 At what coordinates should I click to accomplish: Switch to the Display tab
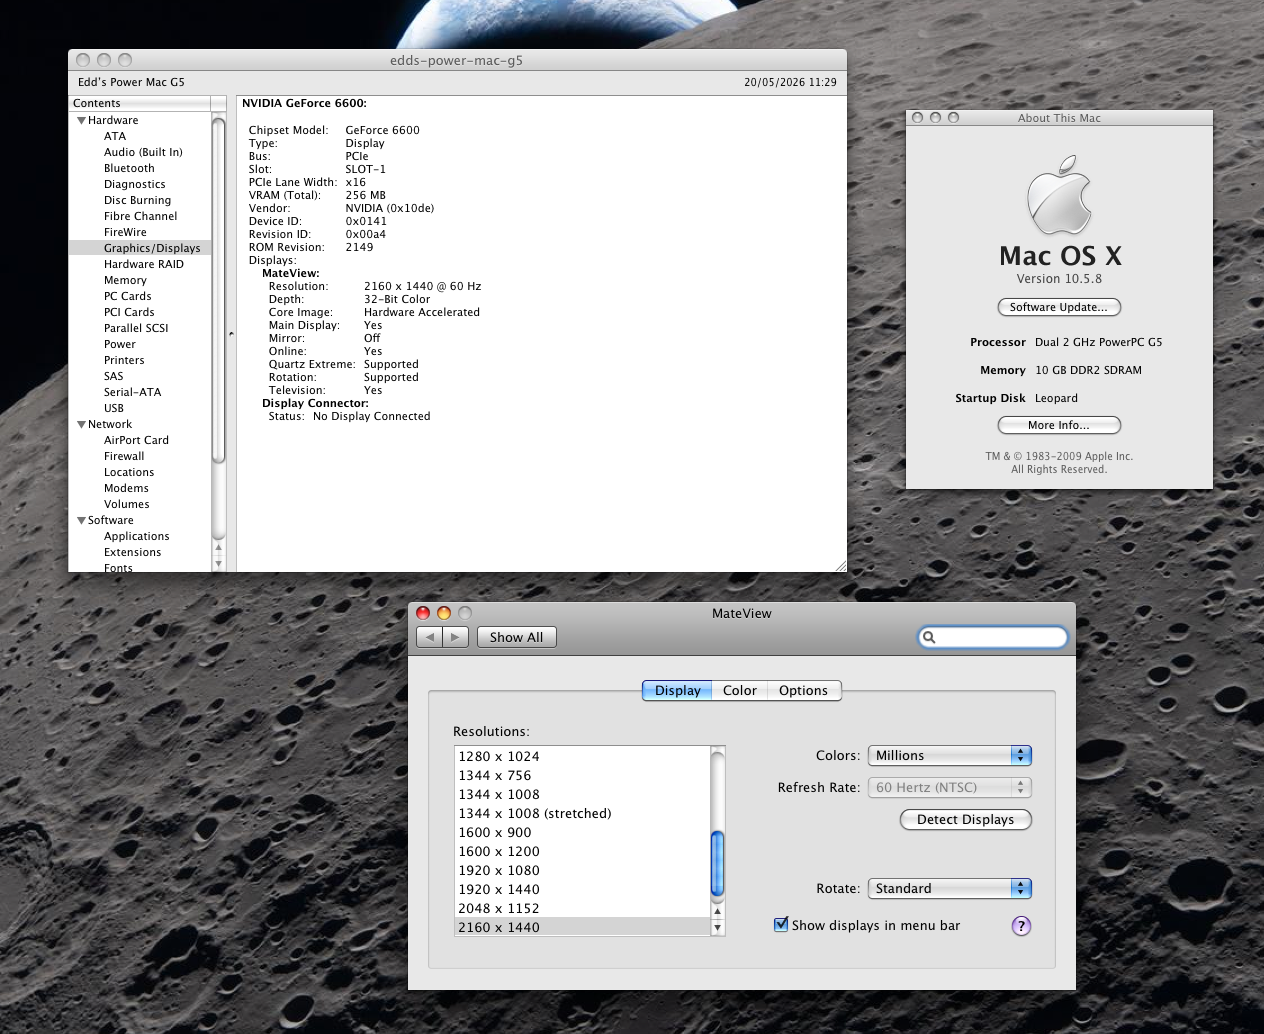click(677, 691)
